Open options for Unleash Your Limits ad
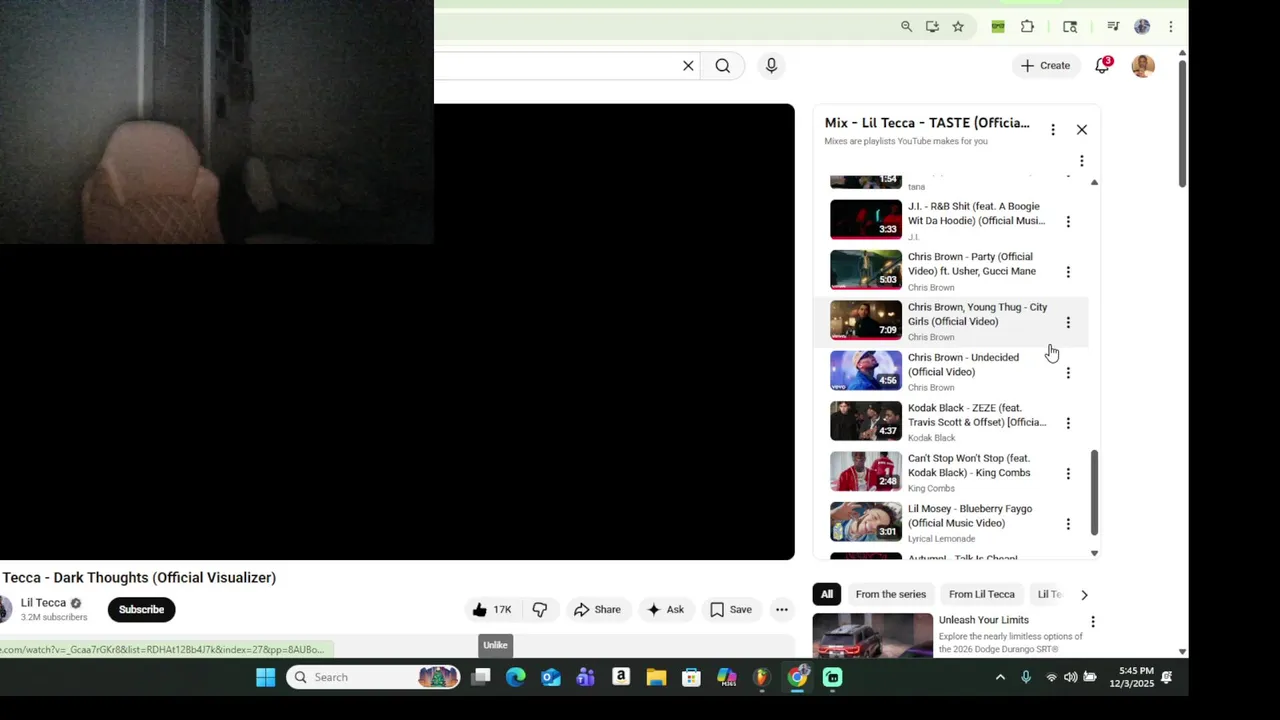 pos(1092,622)
